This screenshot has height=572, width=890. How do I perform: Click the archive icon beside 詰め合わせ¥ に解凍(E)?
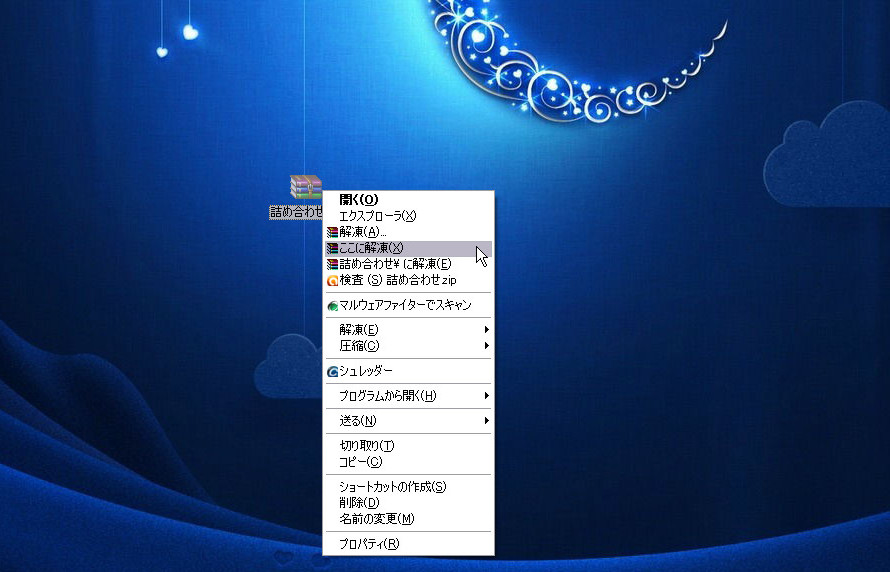[332, 264]
